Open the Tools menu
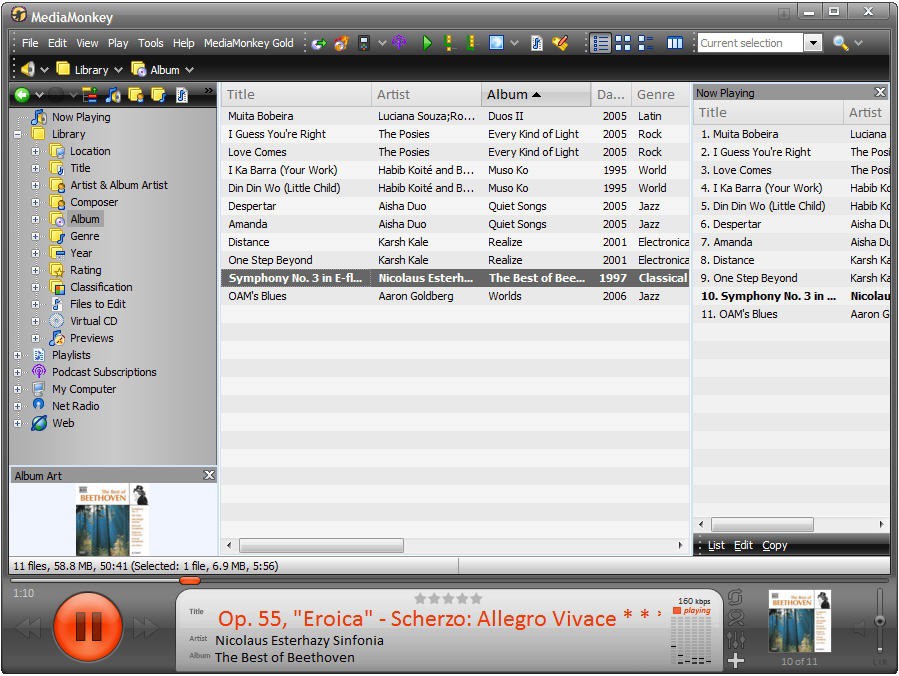 tap(150, 43)
